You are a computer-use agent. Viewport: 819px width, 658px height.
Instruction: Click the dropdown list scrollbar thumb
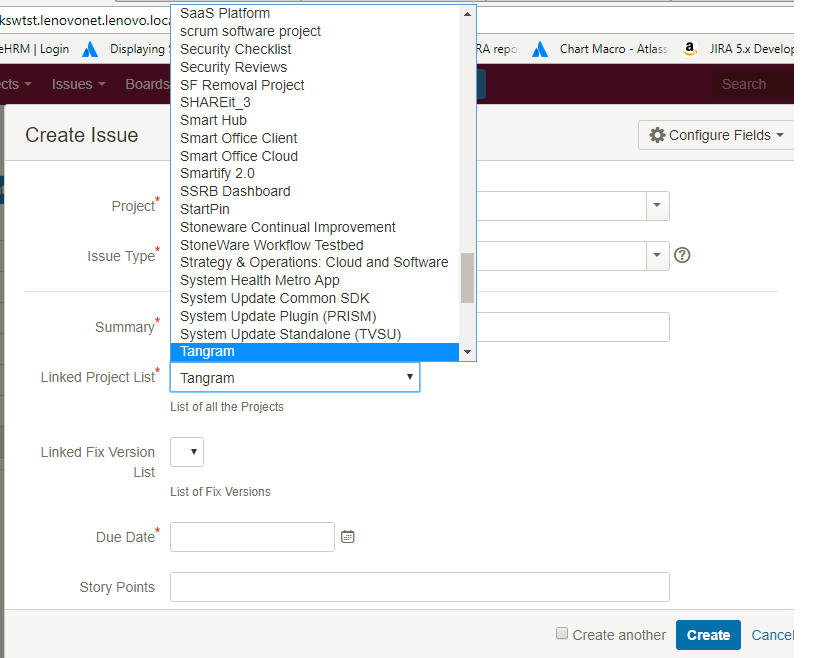[x=467, y=278]
